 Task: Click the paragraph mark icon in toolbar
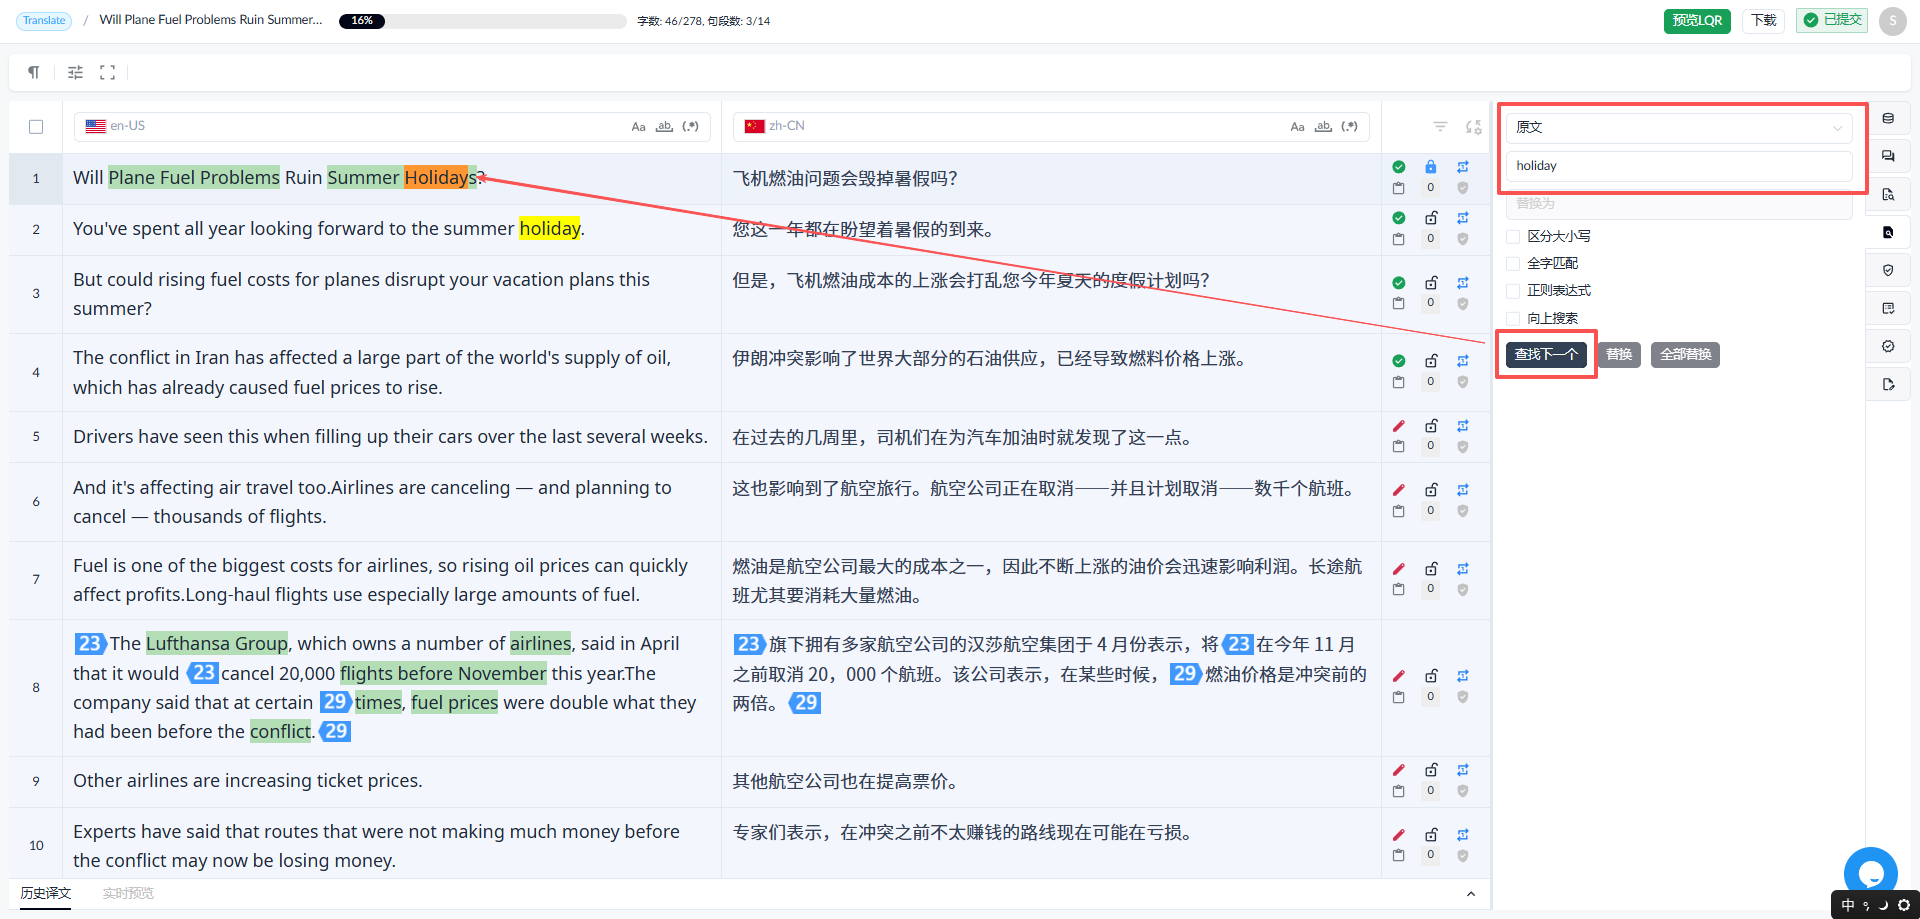(x=34, y=72)
